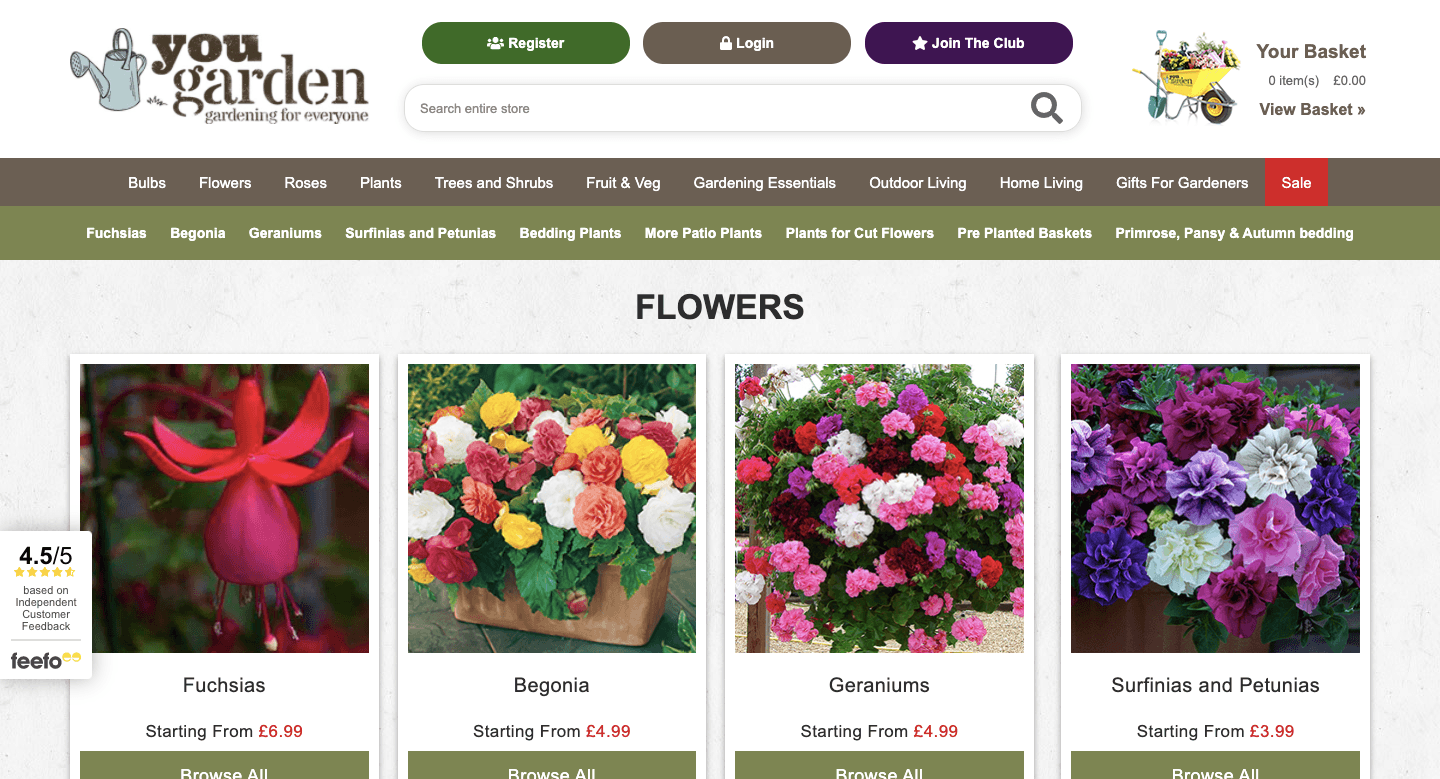Open the Gifts For Gardeners menu

click(1182, 183)
